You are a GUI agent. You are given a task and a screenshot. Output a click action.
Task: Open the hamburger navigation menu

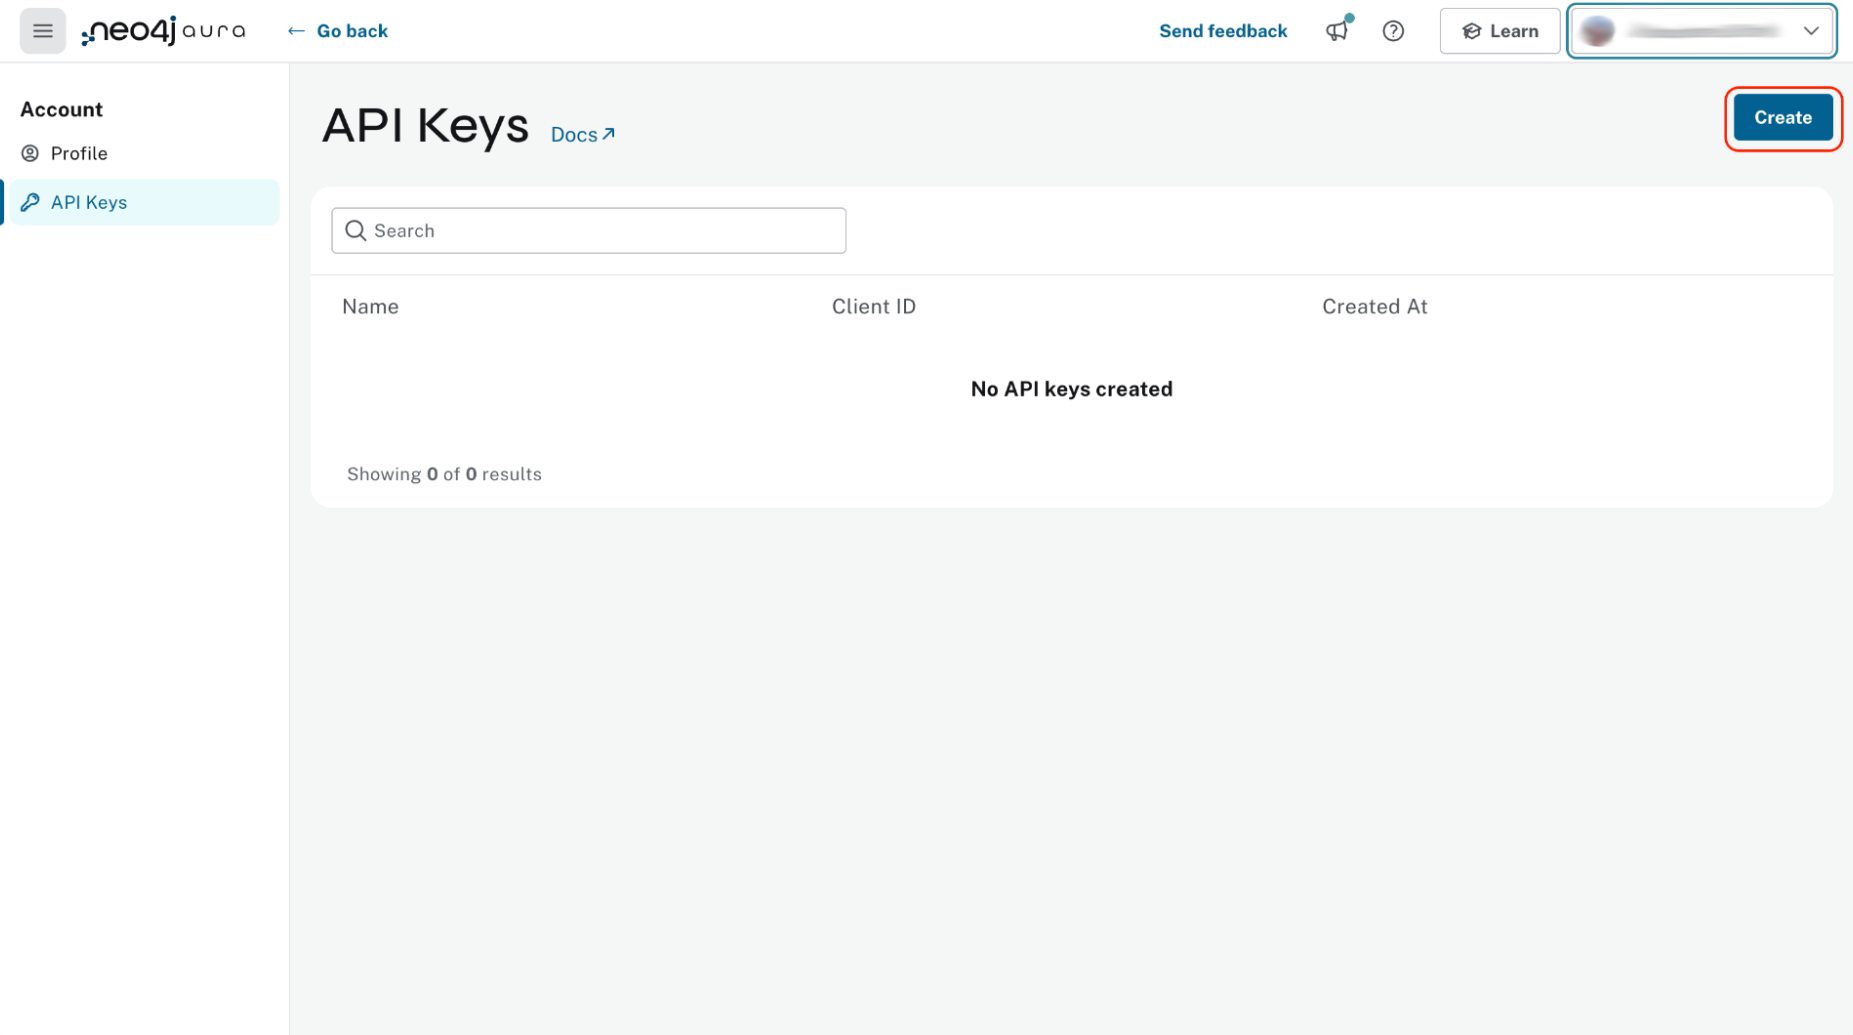(x=42, y=31)
